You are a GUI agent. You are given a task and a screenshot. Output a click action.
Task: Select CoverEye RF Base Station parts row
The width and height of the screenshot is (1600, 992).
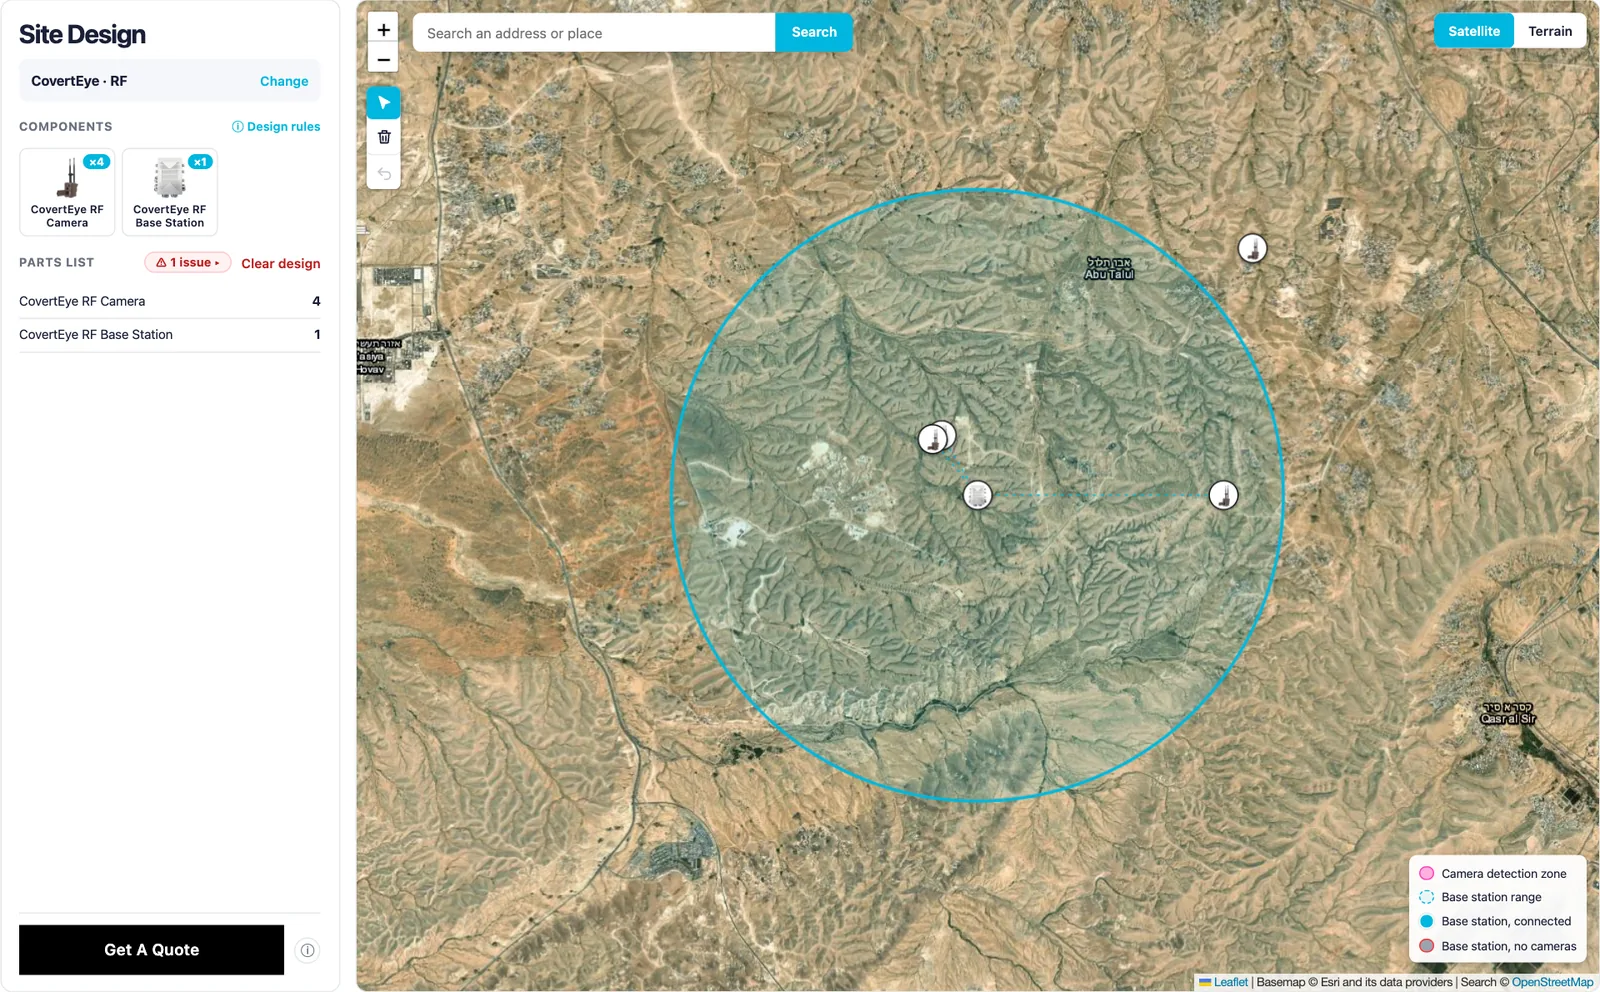170,335
